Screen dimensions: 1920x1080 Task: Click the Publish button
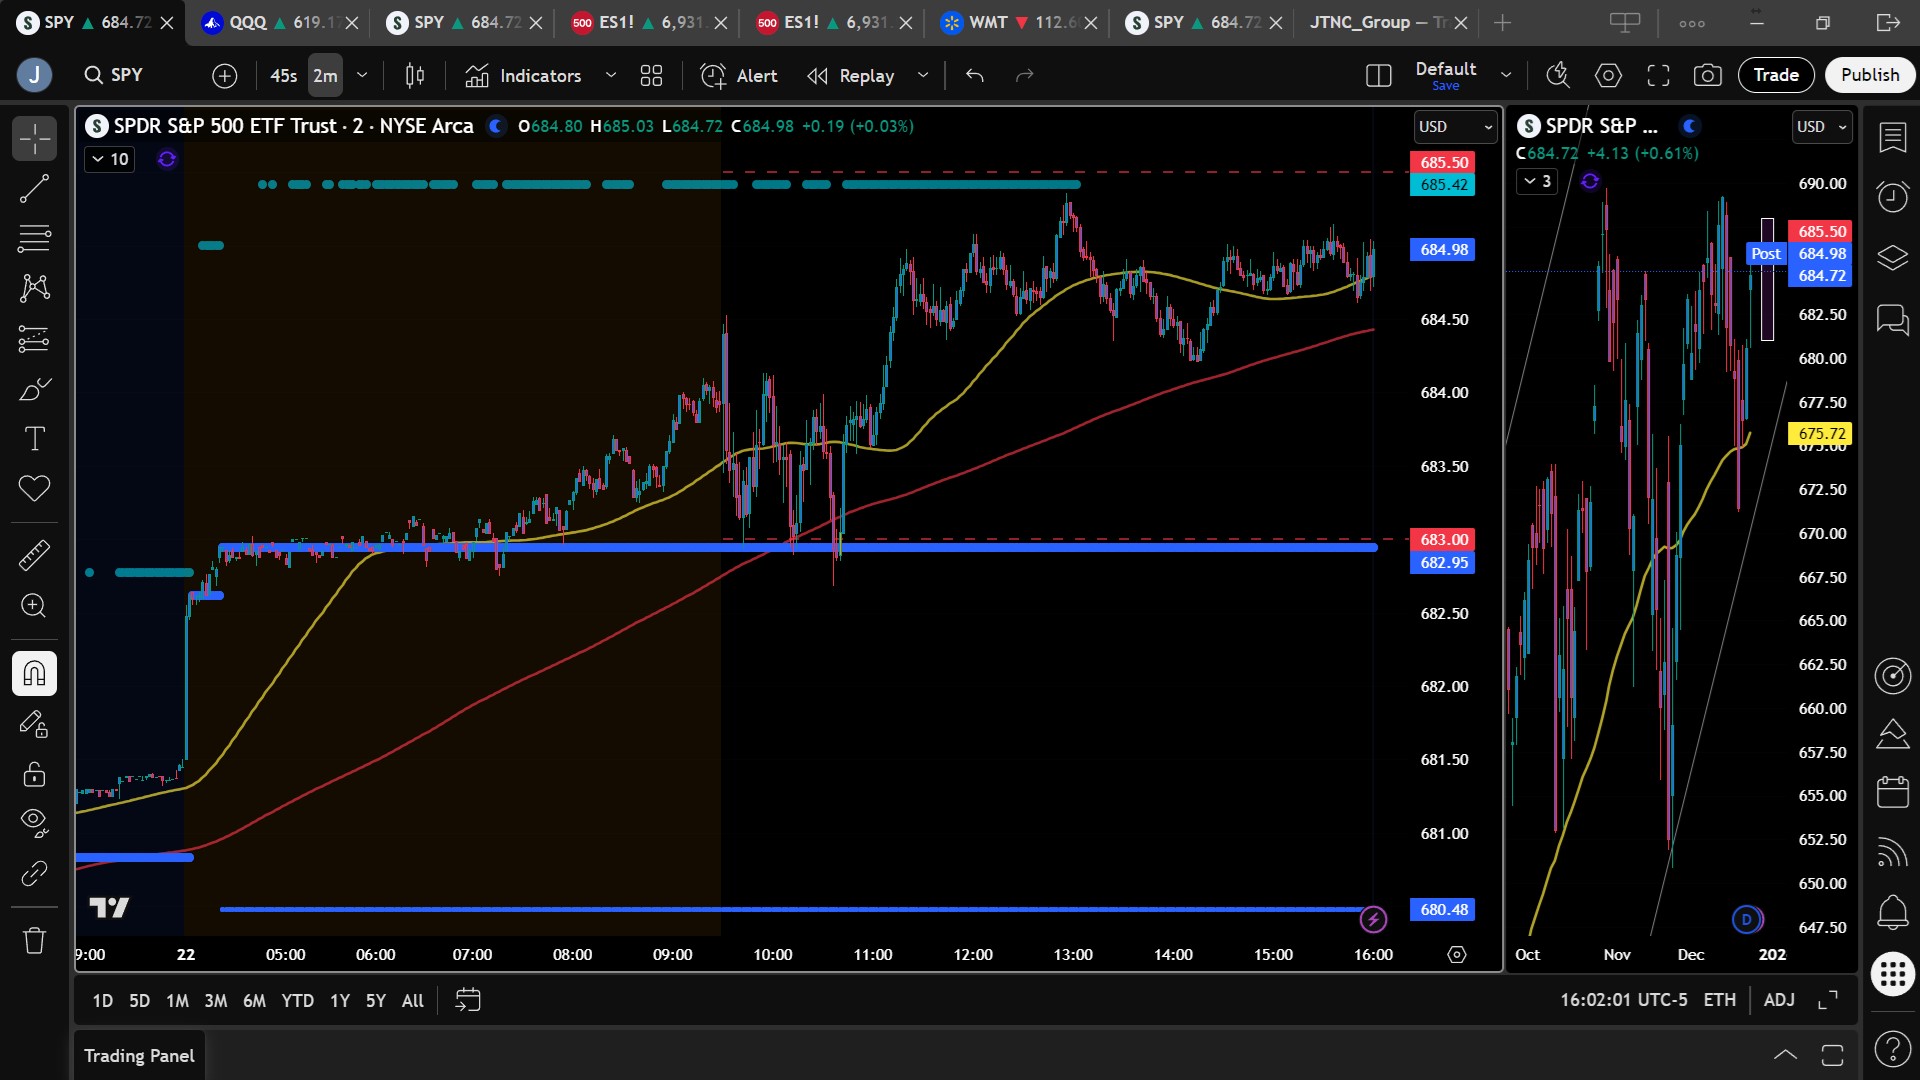pos(1869,75)
